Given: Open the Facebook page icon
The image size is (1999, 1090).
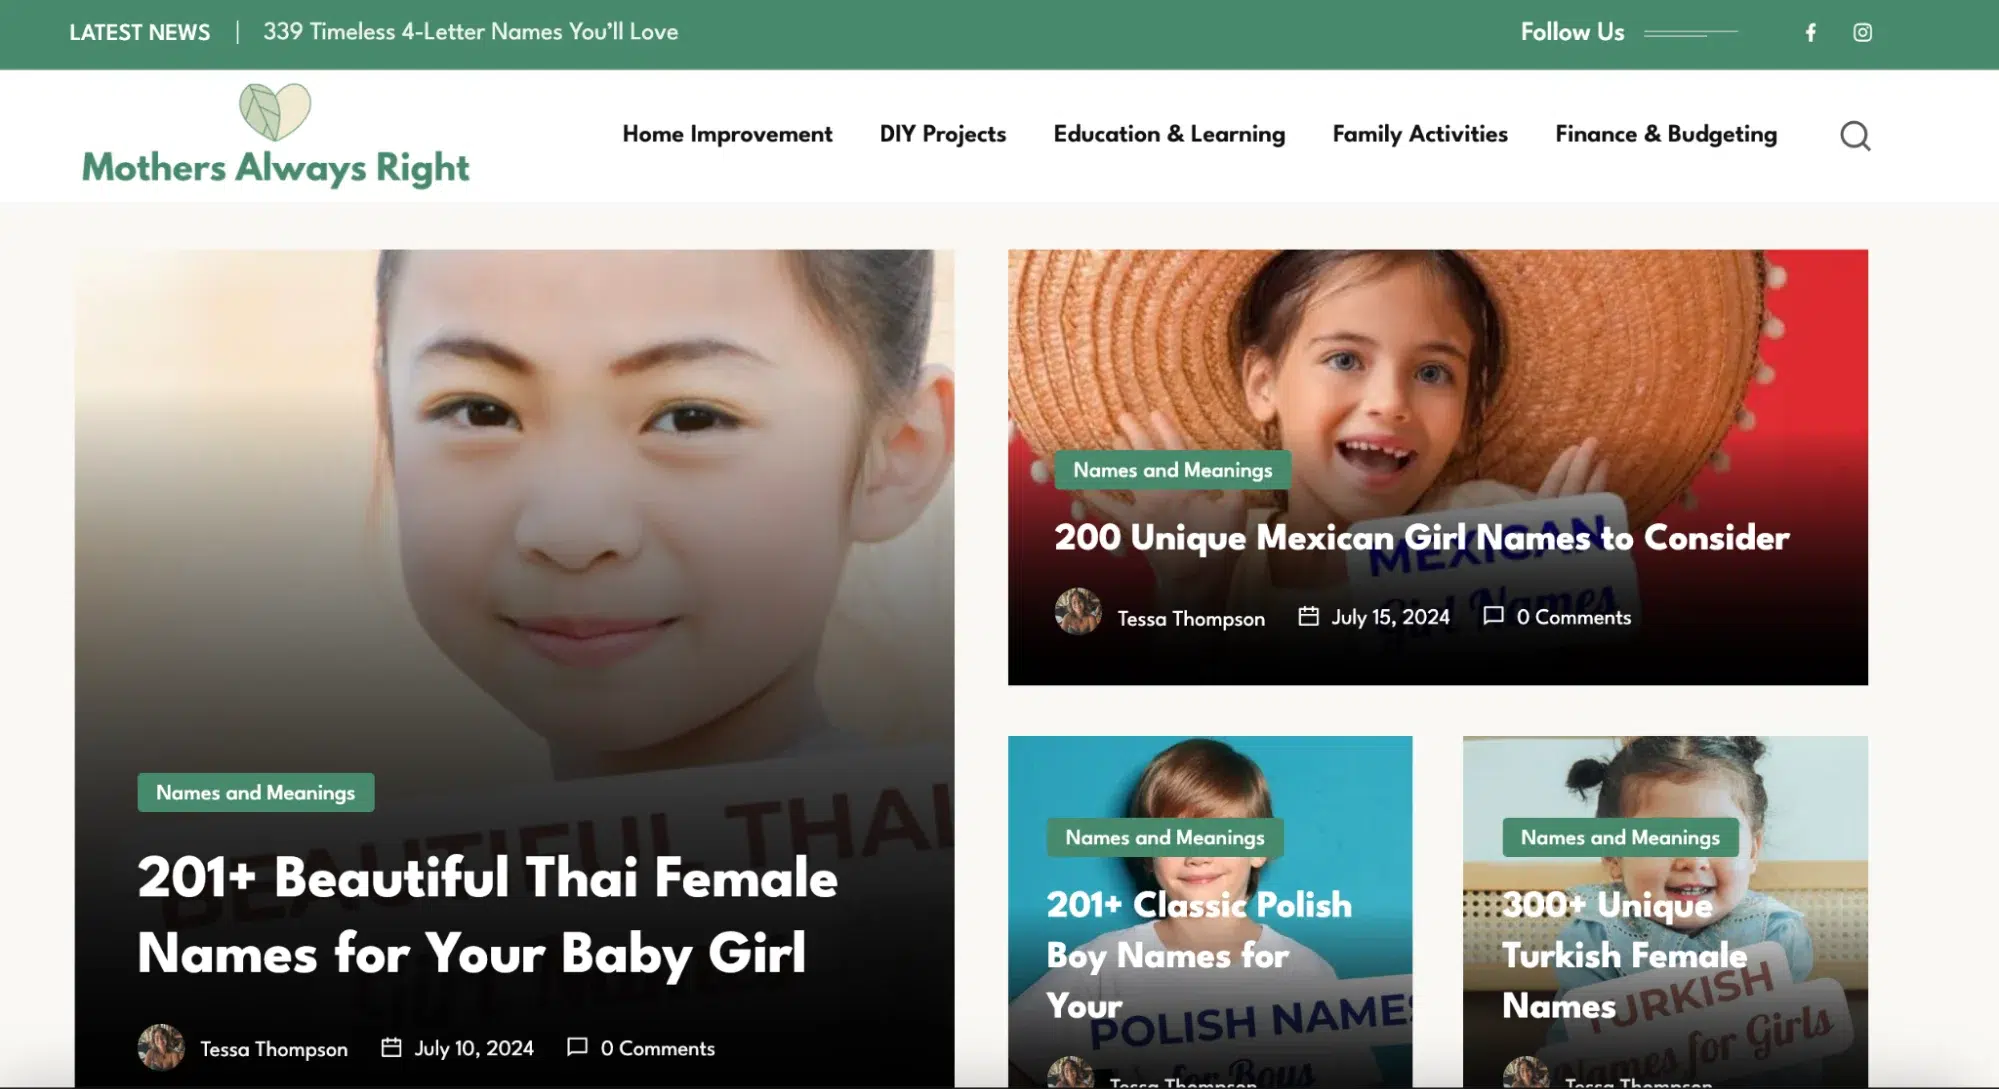Looking at the screenshot, I should 1810,33.
